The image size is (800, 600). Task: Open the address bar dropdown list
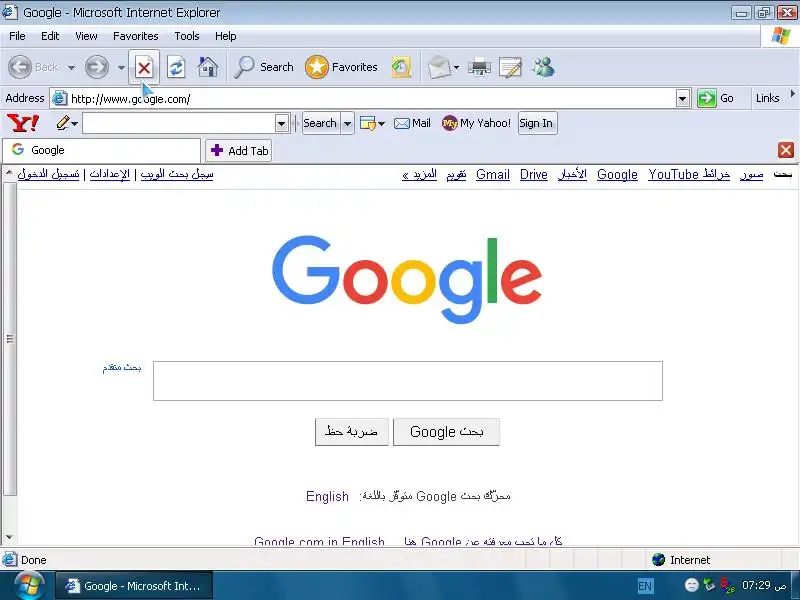[x=683, y=98]
